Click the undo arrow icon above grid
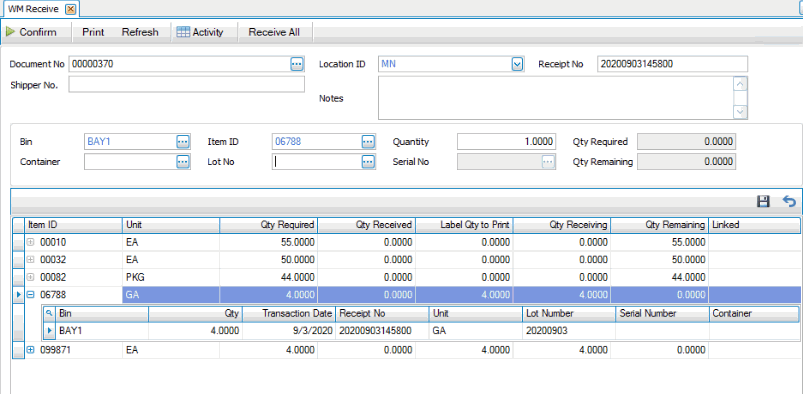 click(789, 201)
